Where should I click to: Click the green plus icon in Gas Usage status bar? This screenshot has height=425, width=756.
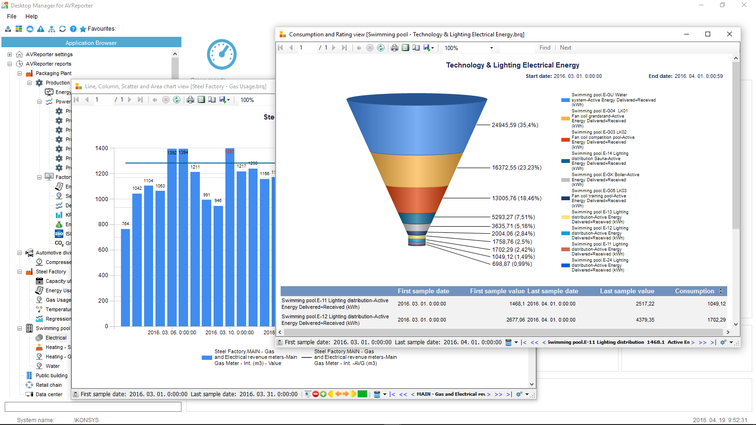pos(323,394)
